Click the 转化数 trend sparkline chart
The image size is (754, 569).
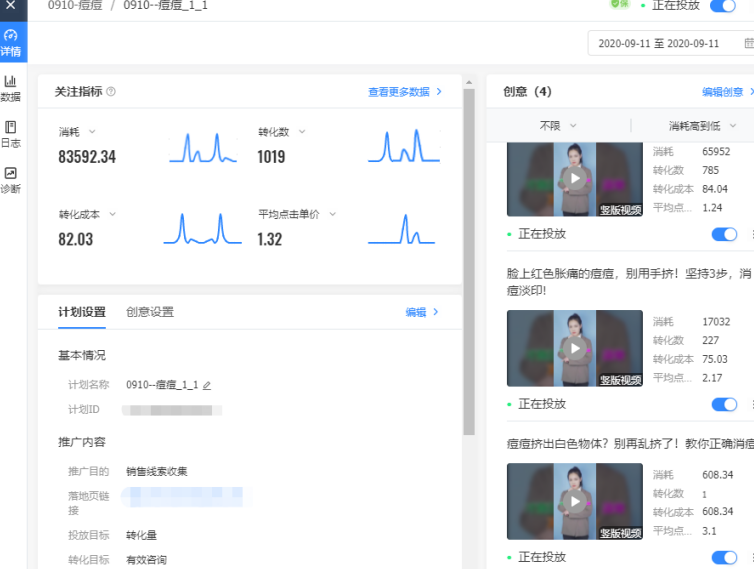point(404,146)
